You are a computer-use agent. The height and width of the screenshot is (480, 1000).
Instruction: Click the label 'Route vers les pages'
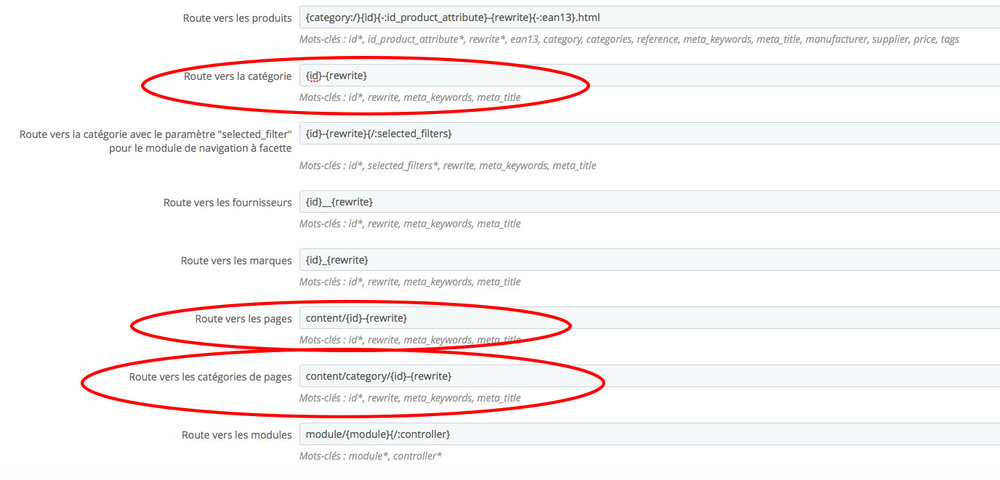click(244, 319)
